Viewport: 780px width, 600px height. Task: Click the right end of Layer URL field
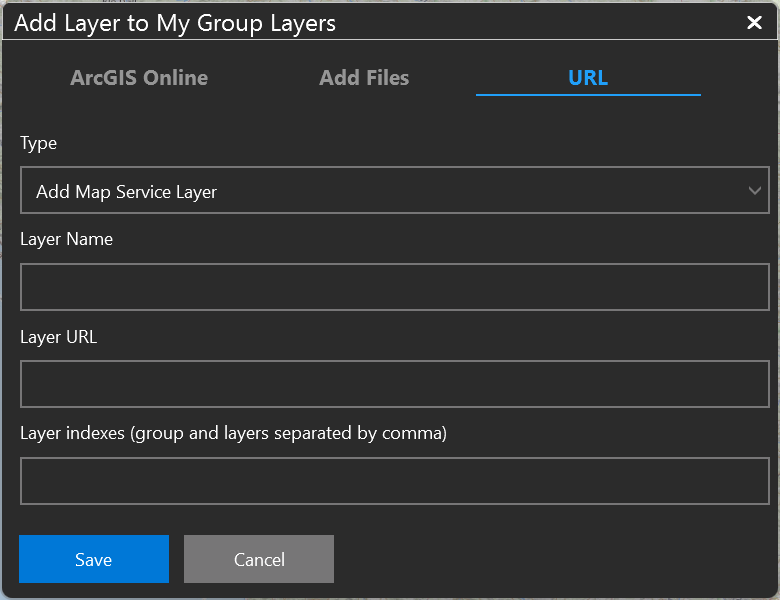point(740,385)
